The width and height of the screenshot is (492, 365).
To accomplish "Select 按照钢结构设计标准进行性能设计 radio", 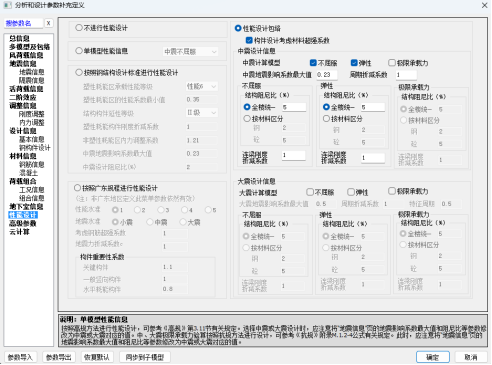I will (79, 72).
